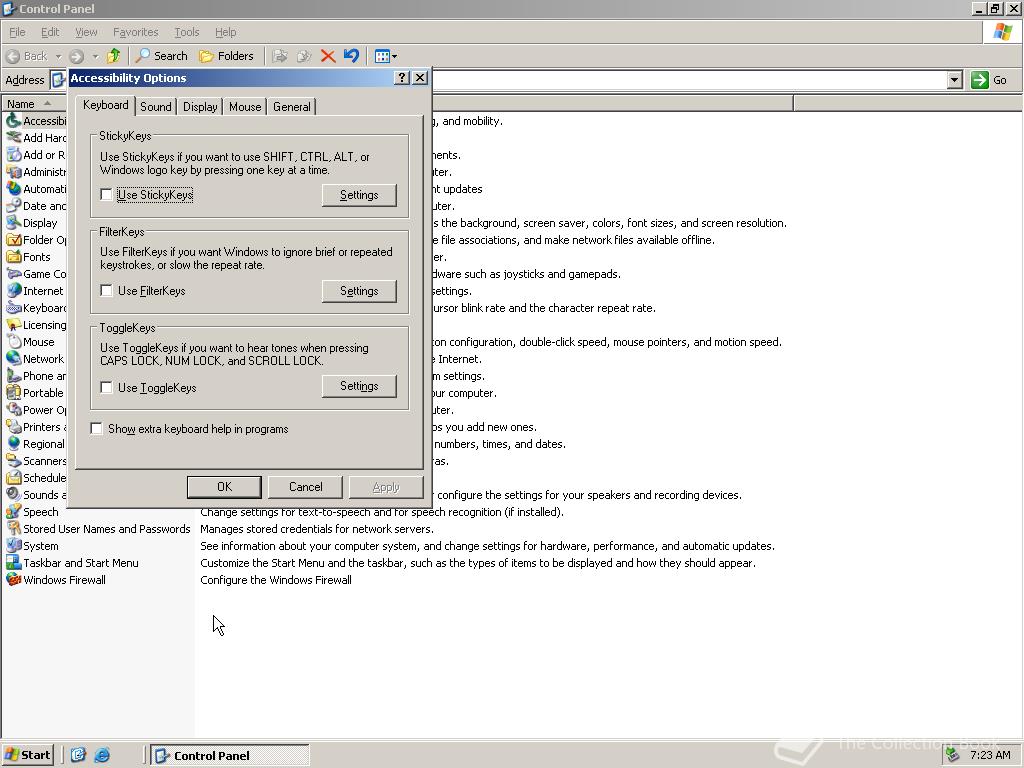The height and width of the screenshot is (768, 1024).
Task: Click the Show Desktop quick launch icon
Action: click(x=78, y=755)
